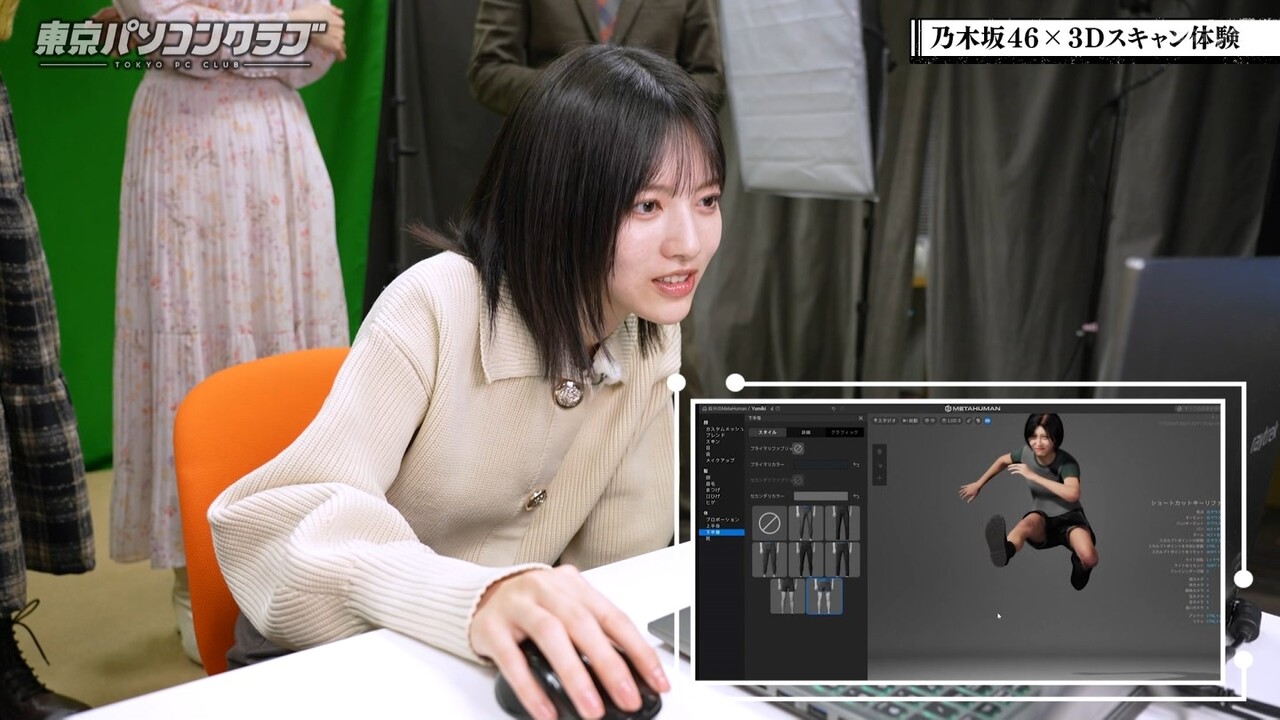The height and width of the screenshot is (720, 1280).
Task: Click the blue highlighted viewport toolbar icon
Action: (988, 421)
